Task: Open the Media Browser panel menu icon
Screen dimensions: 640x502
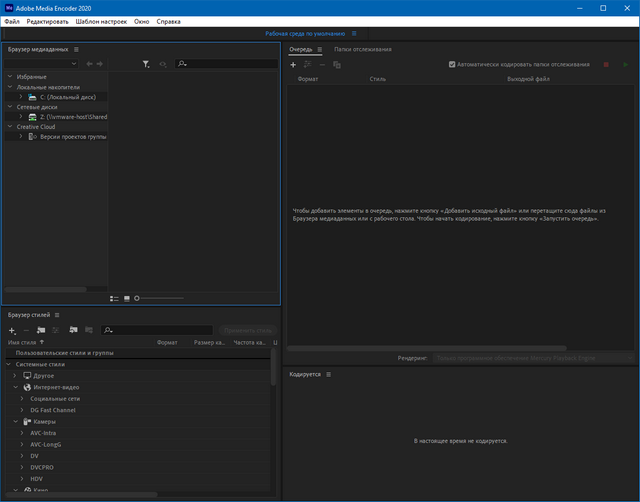Action: click(76, 49)
